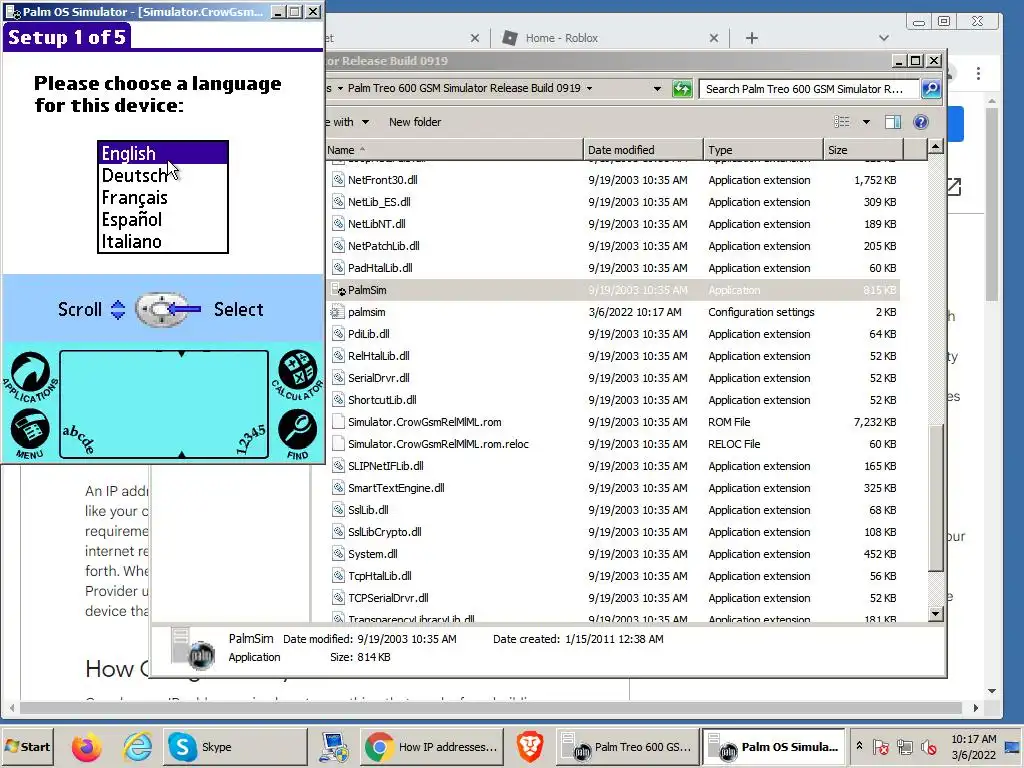This screenshot has height=768, width=1024.
Task: Close the Home - Roblox tab
Action: pyautogui.click(x=714, y=38)
